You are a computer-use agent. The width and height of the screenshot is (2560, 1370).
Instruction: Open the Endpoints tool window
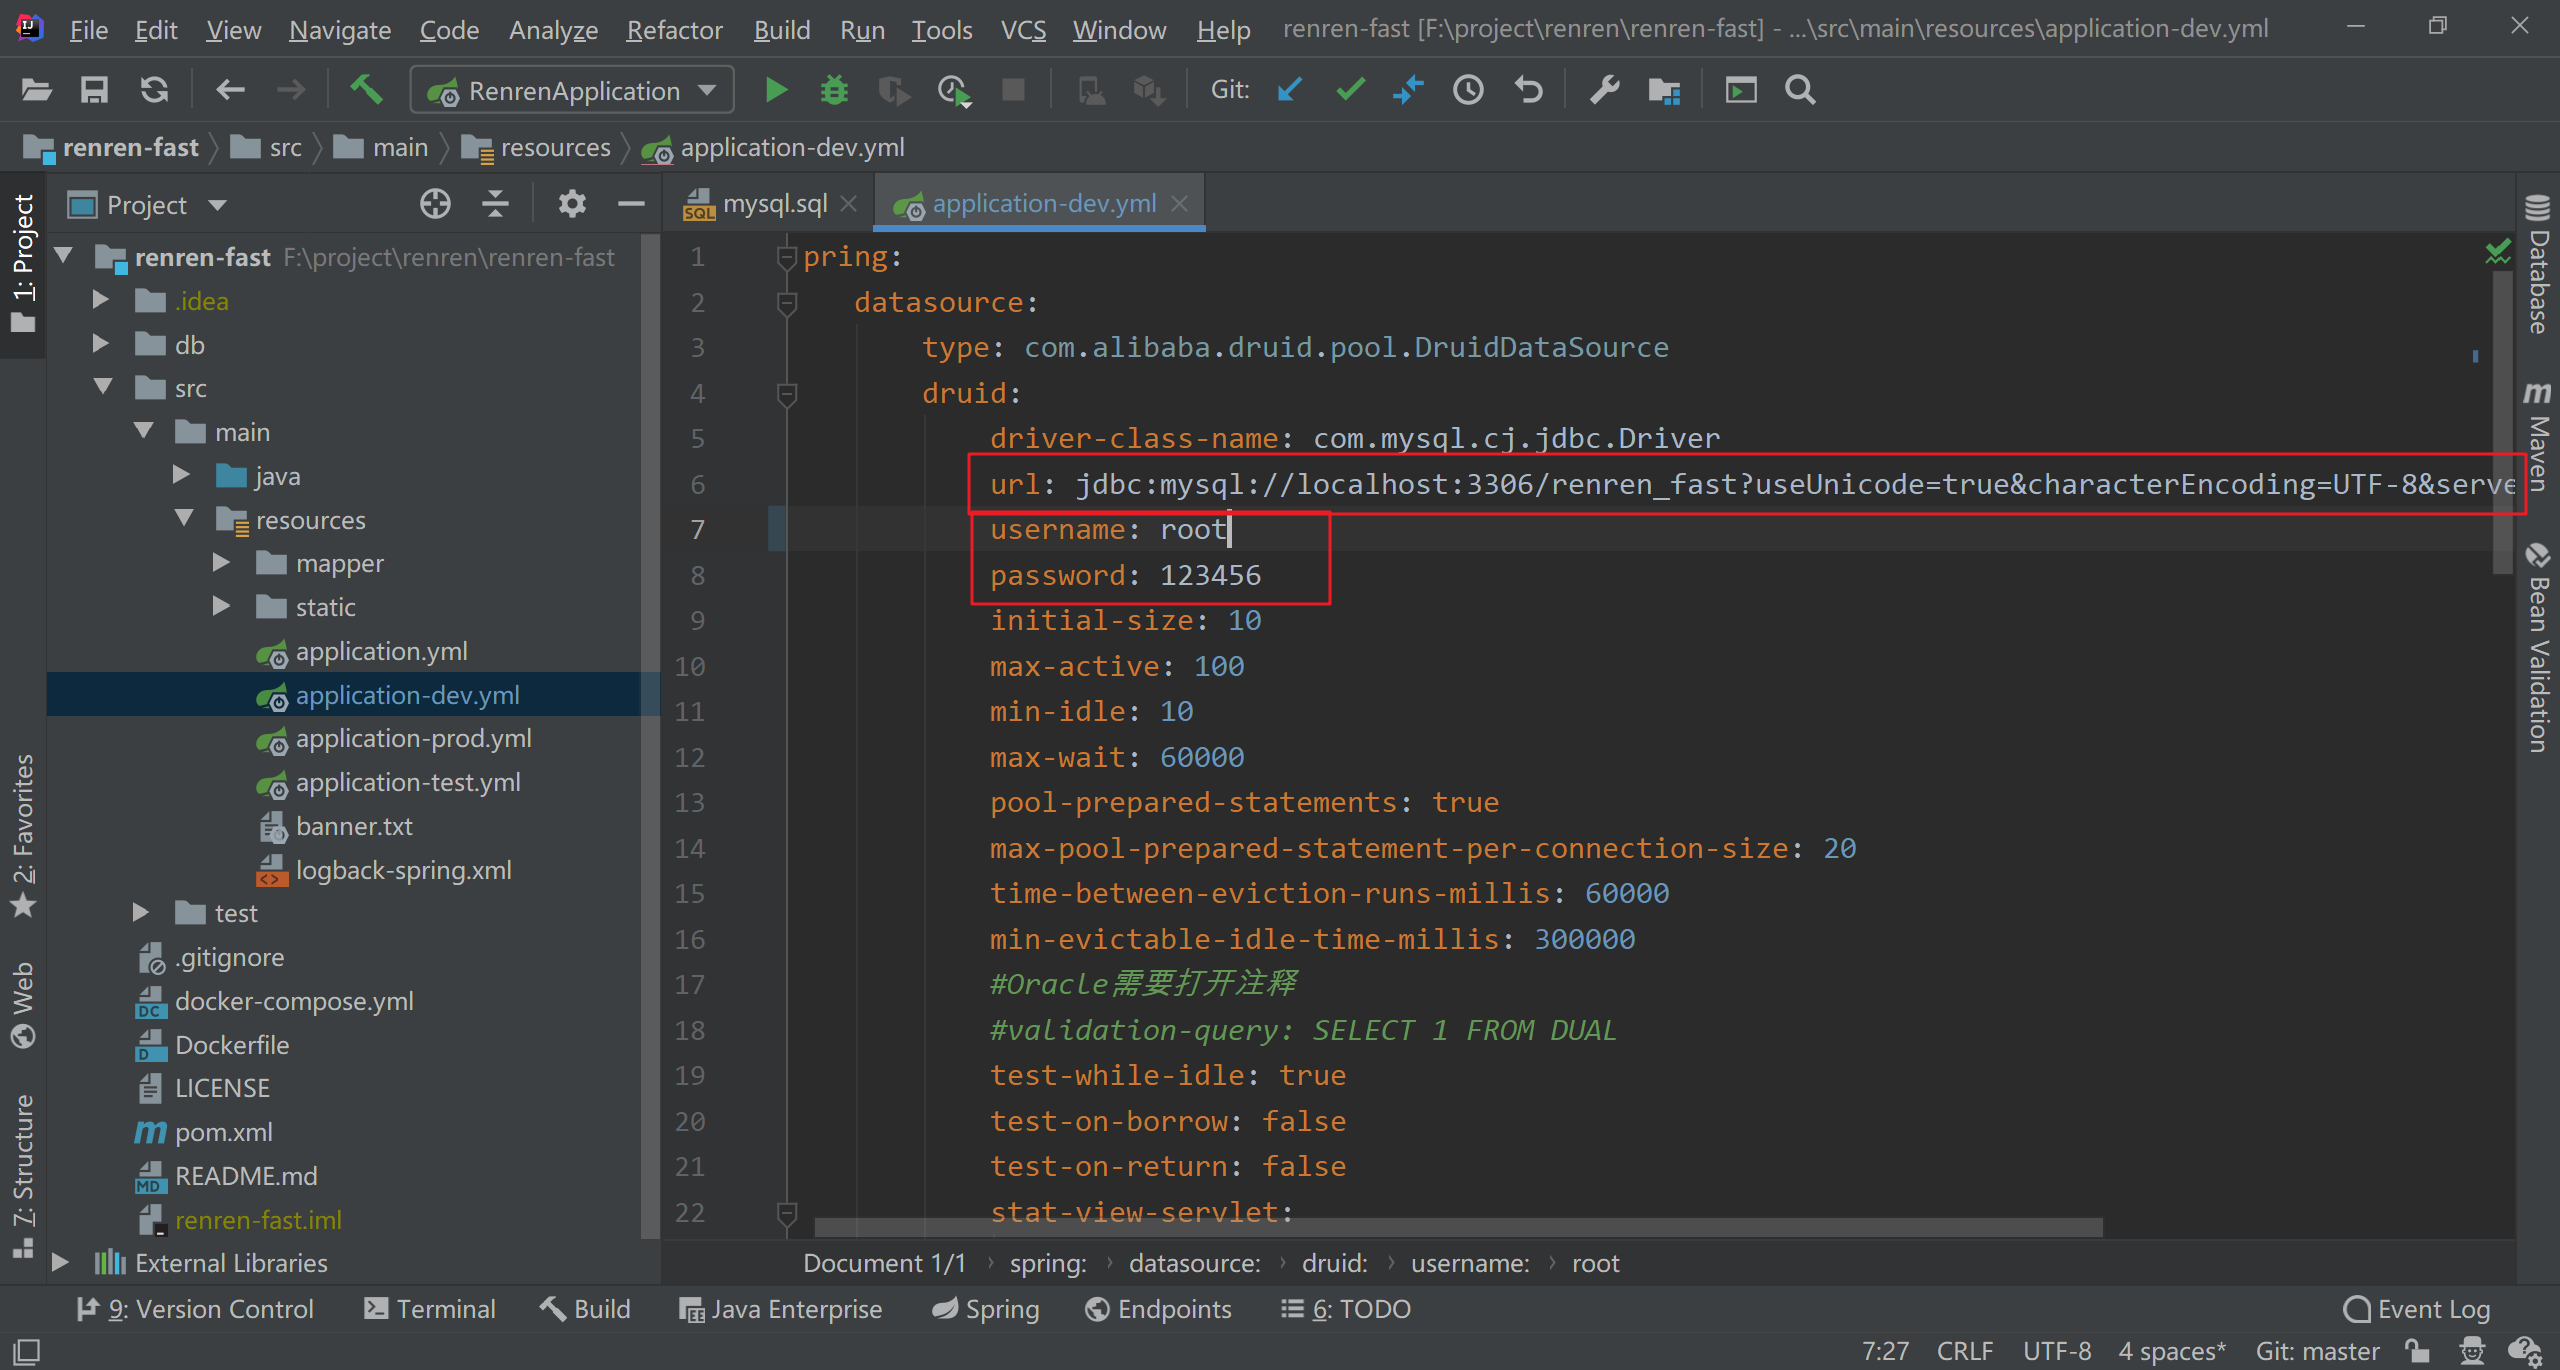click(x=1158, y=1309)
